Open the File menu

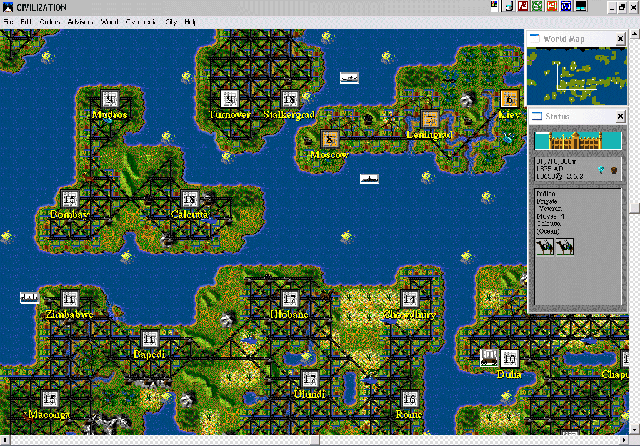tap(8, 22)
